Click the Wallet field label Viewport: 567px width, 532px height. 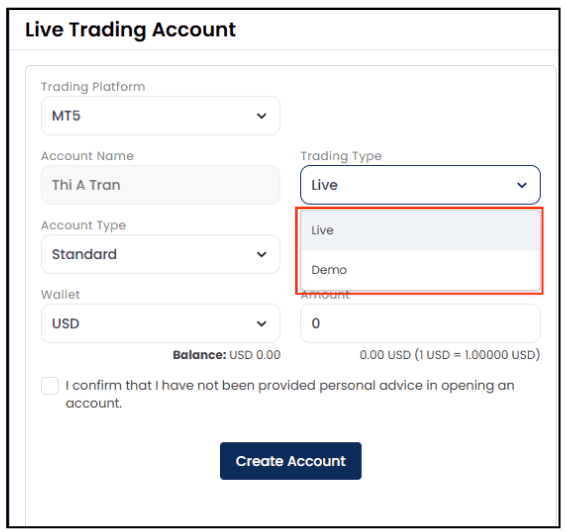point(60,294)
